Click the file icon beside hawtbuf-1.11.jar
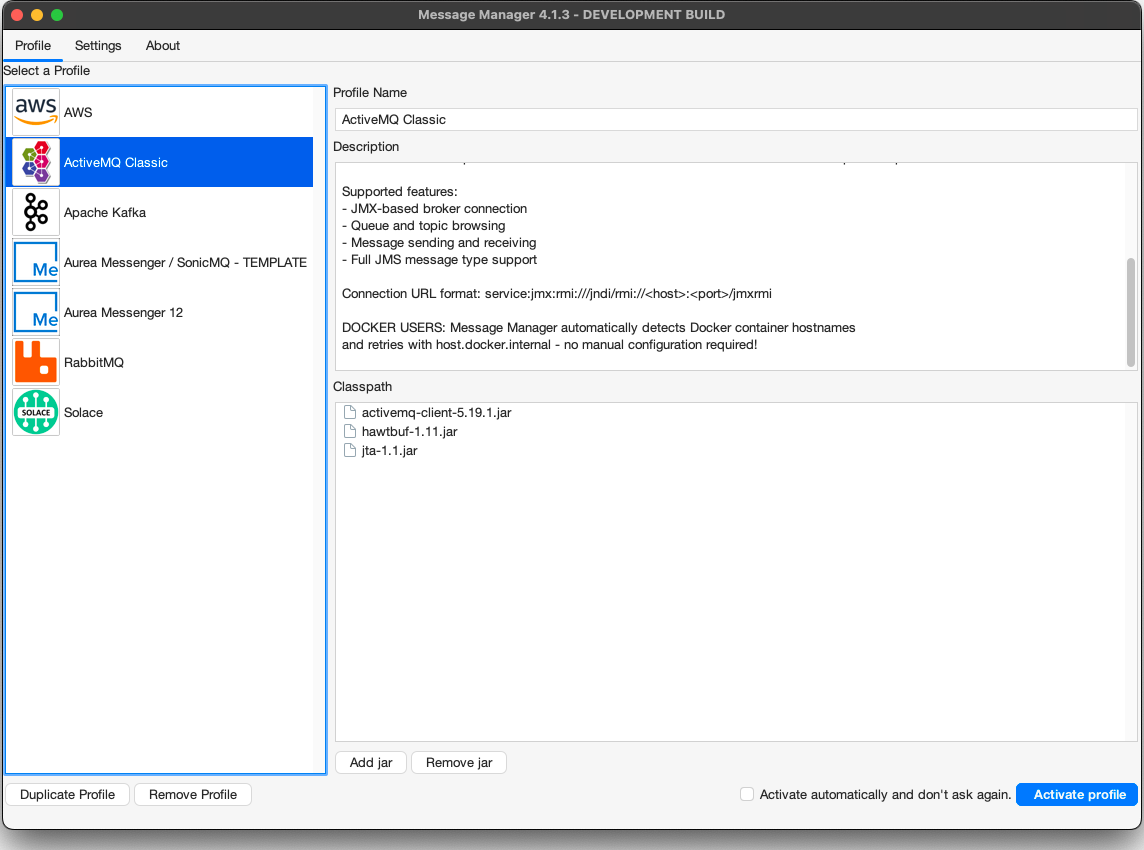1144x850 pixels. tap(350, 431)
